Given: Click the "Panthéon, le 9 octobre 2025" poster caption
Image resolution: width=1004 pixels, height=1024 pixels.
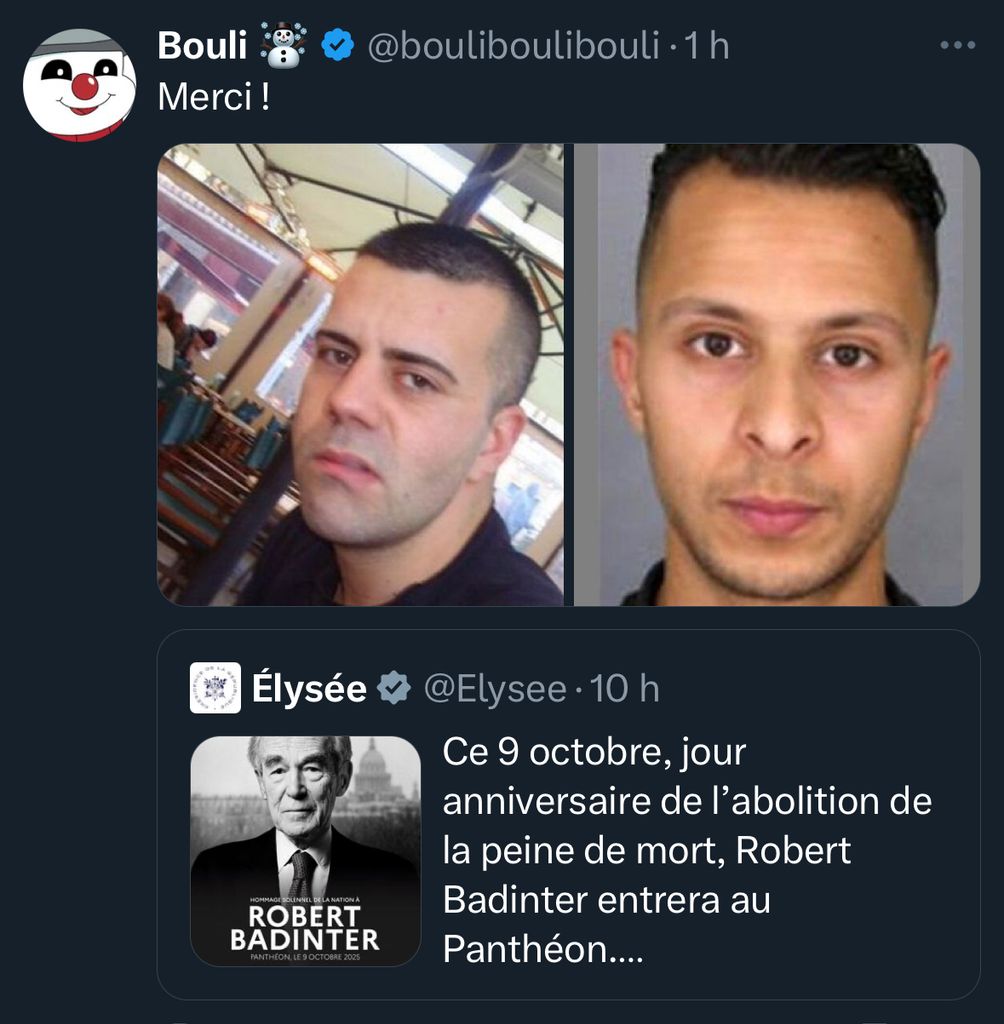Looking at the screenshot, I should pyautogui.click(x=305, y=957).
